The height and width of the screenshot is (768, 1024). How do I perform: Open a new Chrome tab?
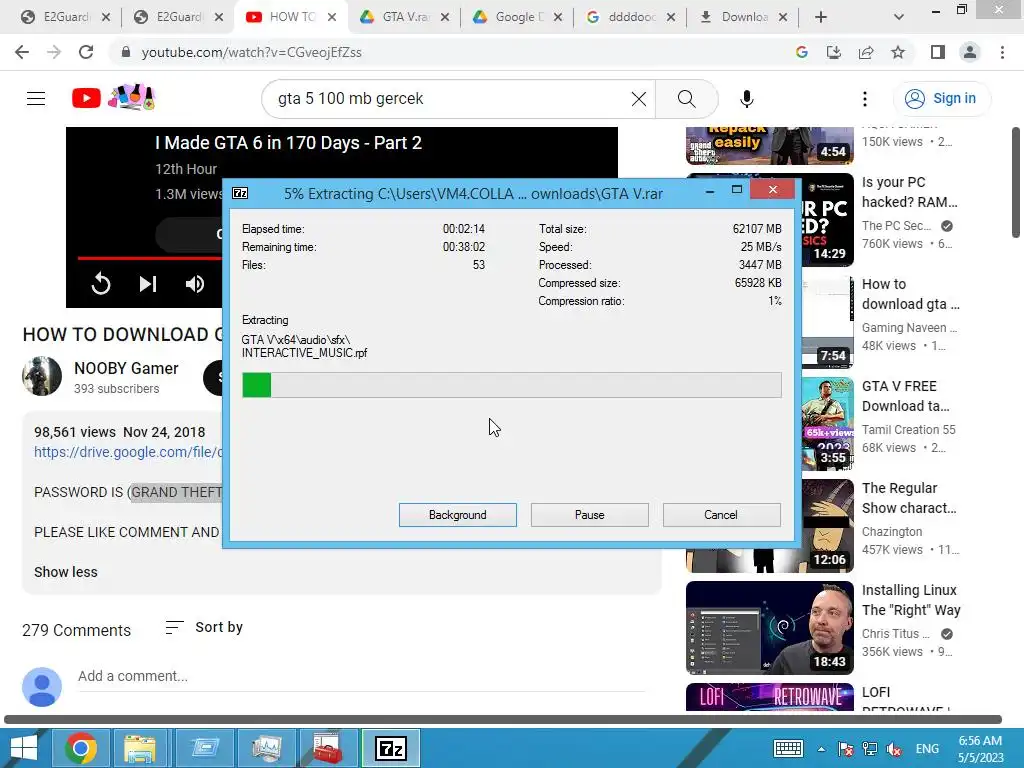(821, 17)
